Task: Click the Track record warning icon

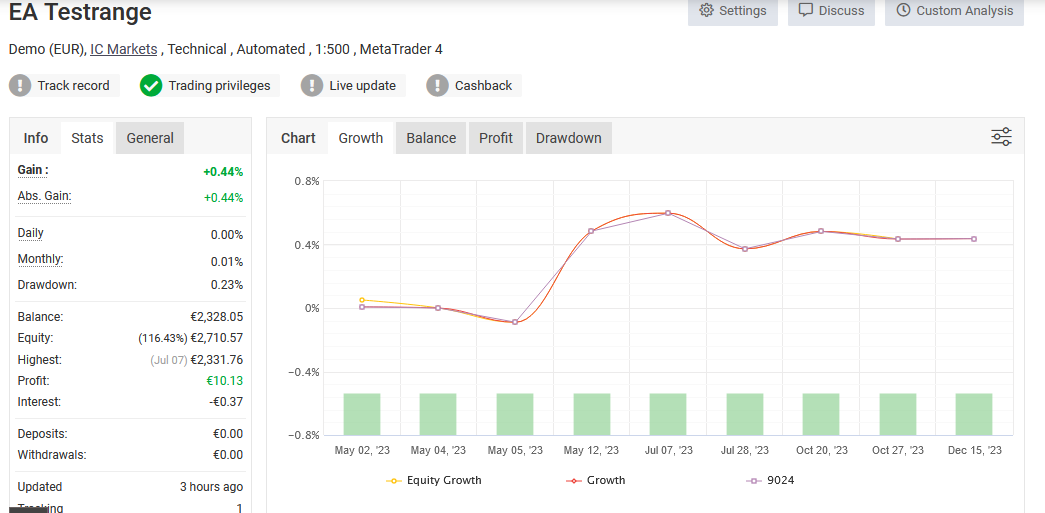Action: [x=20, y=86]
